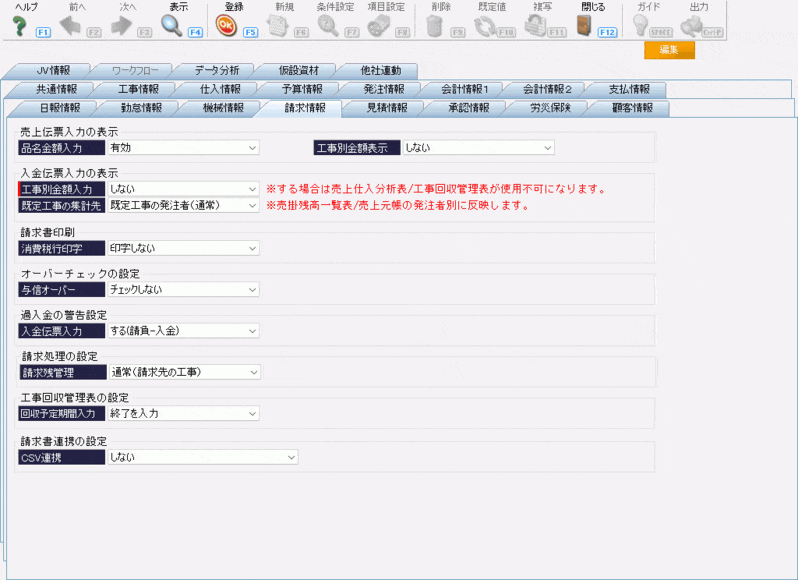The image size is (798, 580).
Task: Open the 品名金額入力 dropdown
Action: tap(182, 148)
